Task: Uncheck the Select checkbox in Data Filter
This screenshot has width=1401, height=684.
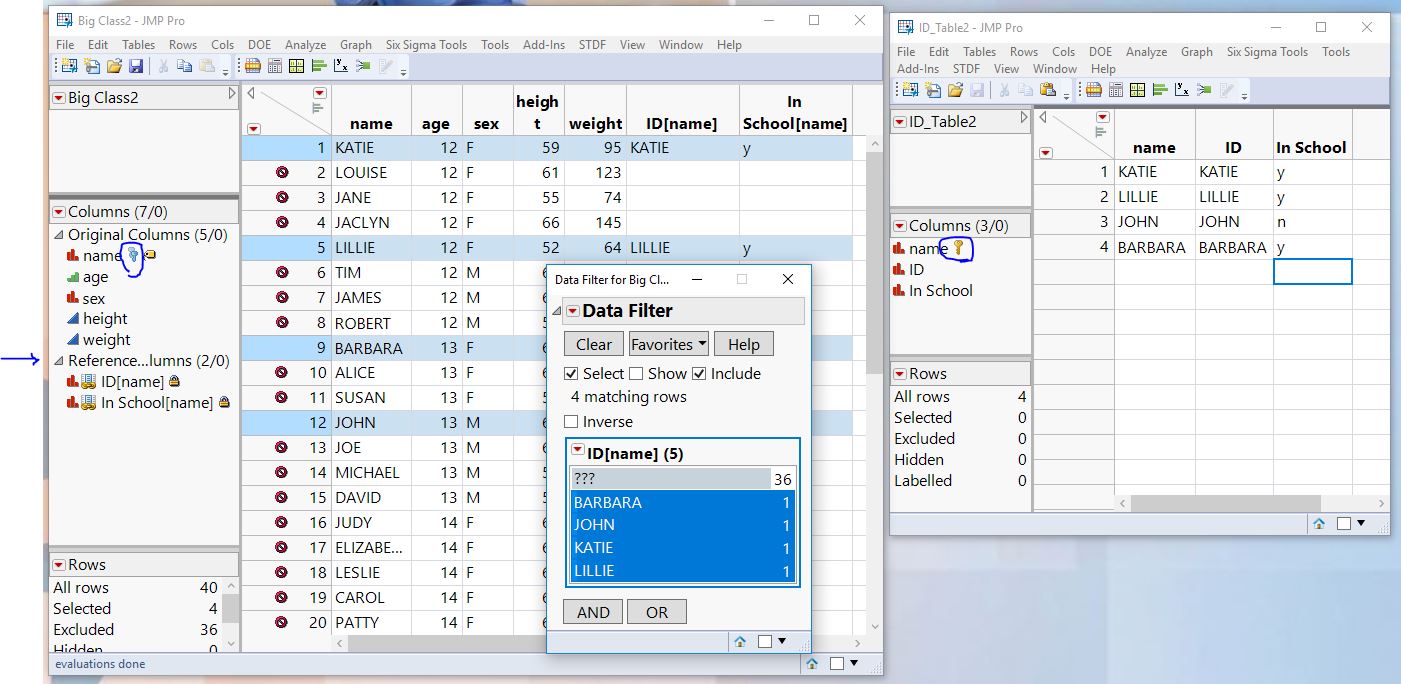Action: point(572,374)
